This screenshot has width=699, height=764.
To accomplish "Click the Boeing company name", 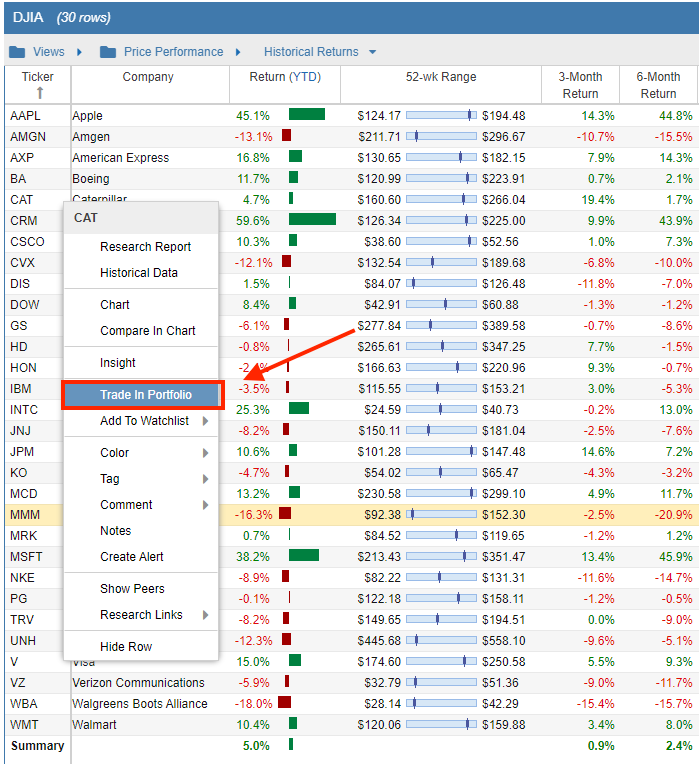I will point(91,179).
